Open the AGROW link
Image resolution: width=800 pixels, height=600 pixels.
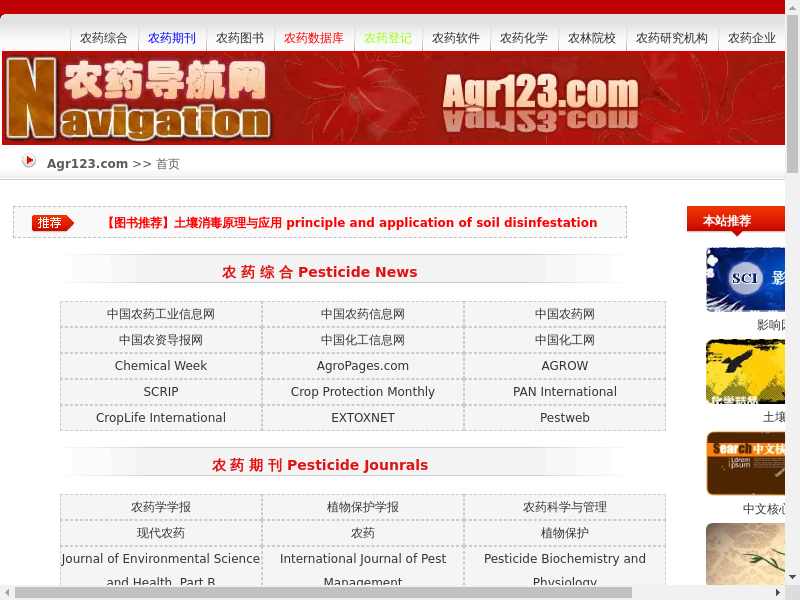click(565, 366)
